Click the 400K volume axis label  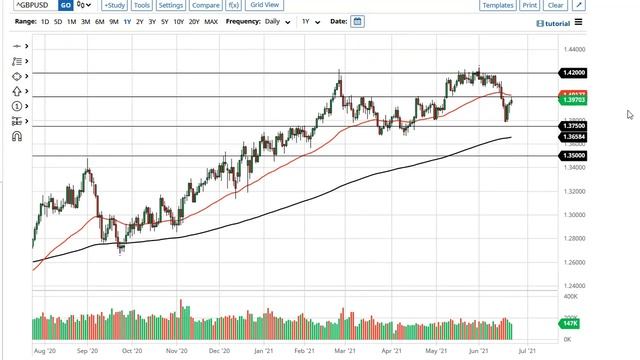coord(571,296)
